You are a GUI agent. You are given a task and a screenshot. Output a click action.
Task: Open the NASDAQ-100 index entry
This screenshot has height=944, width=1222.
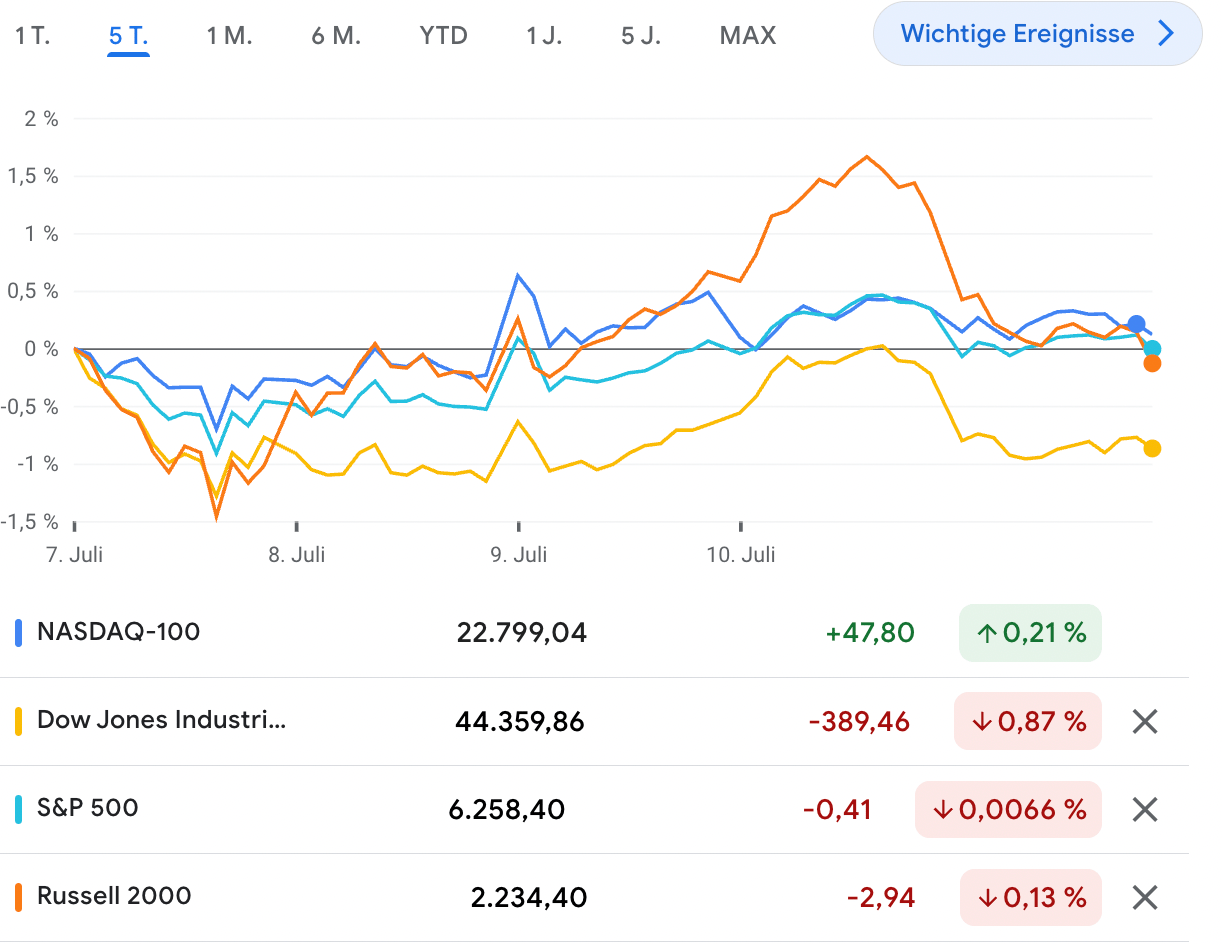click(x=118, y=632)
